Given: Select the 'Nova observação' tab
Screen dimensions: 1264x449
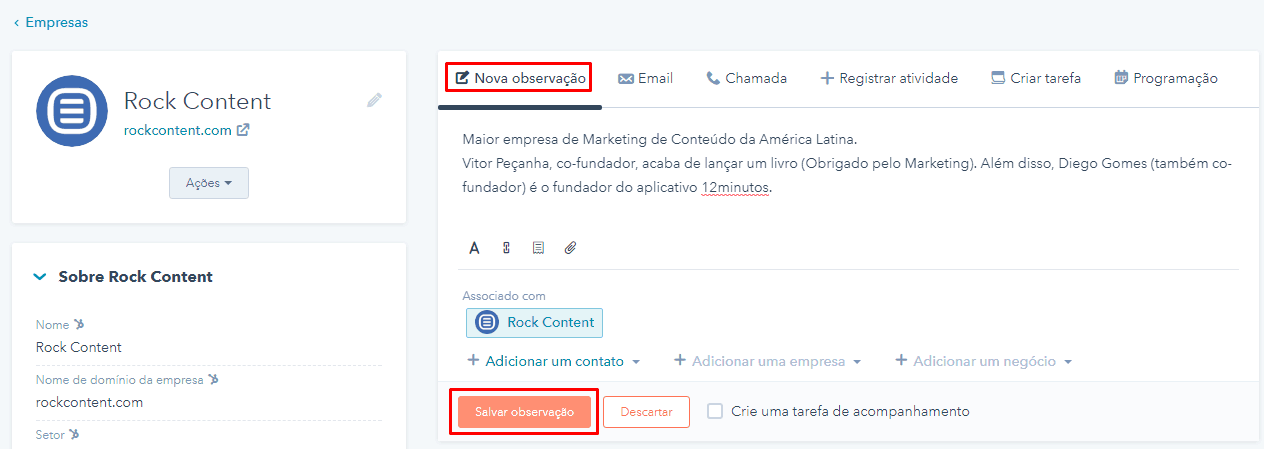Looking at the screenshot, I should pyautogui.click(x=519, y=78).
